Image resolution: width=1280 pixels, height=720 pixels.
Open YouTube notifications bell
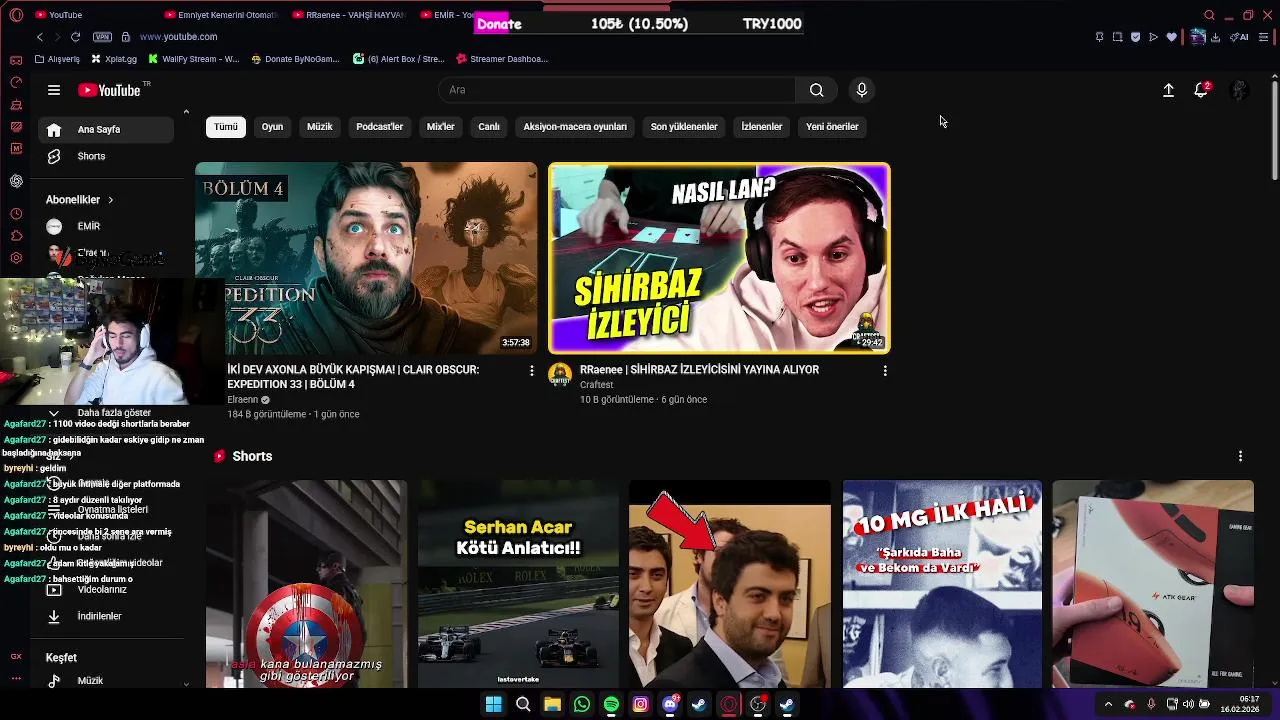click(x=1201, y=90)
